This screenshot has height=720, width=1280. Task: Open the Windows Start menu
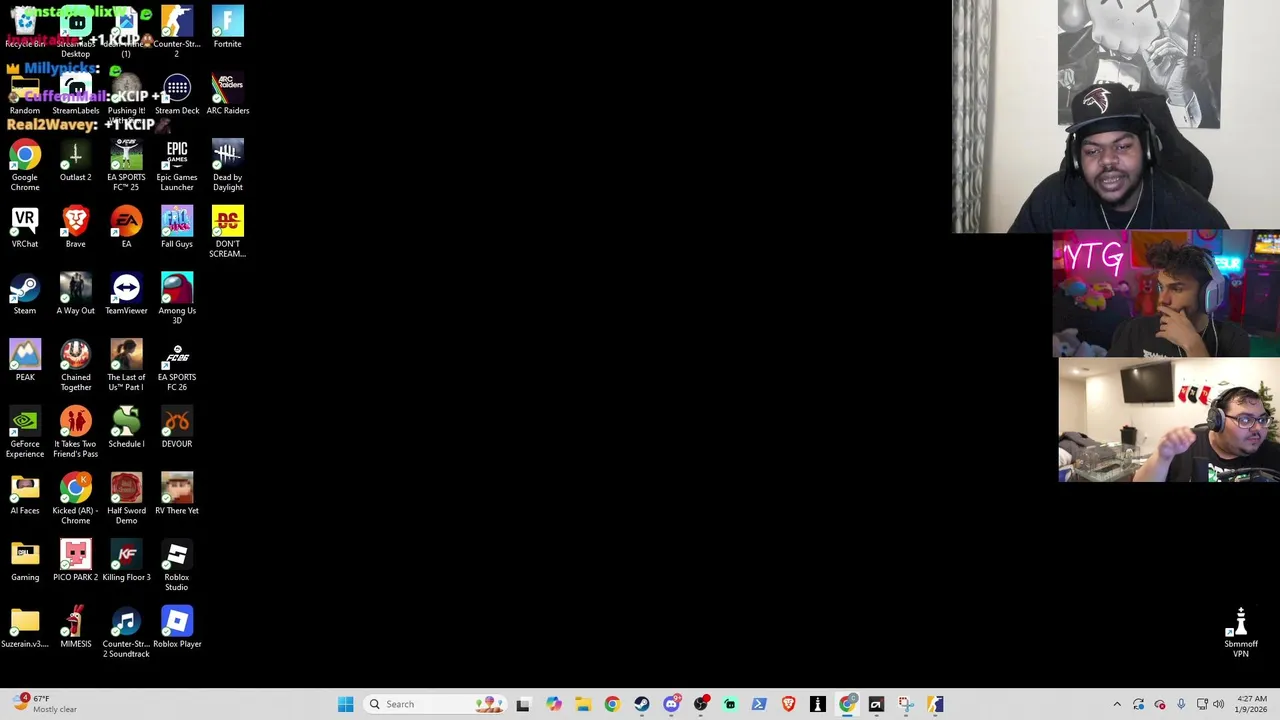click(x=345, y=704)
